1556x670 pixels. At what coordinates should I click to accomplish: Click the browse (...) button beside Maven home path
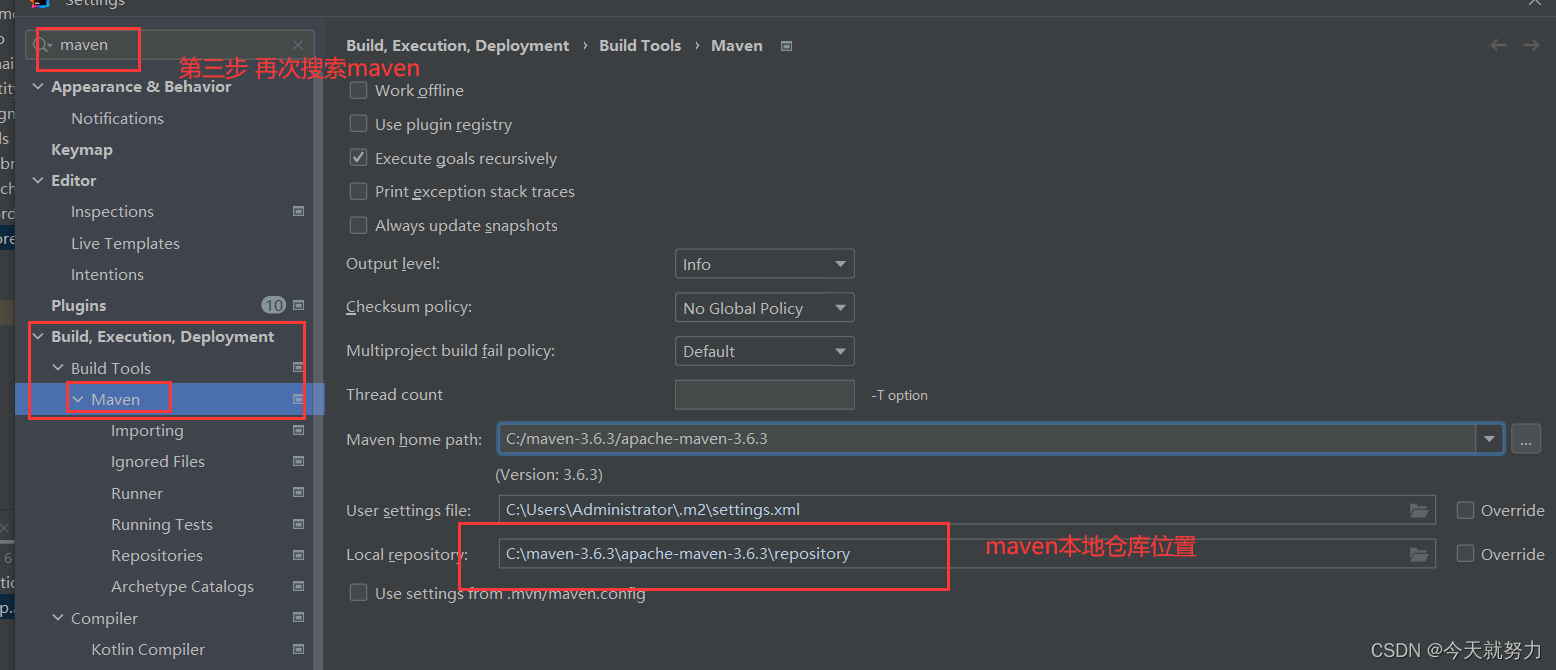[1525, 439]
